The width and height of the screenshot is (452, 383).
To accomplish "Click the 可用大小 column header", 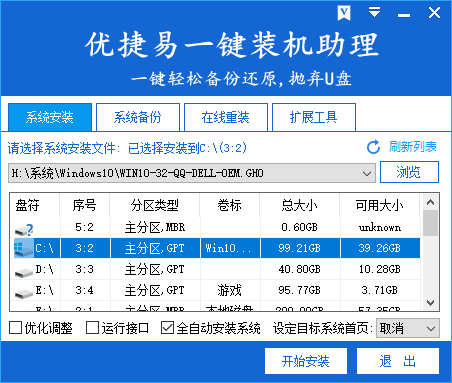I will [x=380, y=205].
